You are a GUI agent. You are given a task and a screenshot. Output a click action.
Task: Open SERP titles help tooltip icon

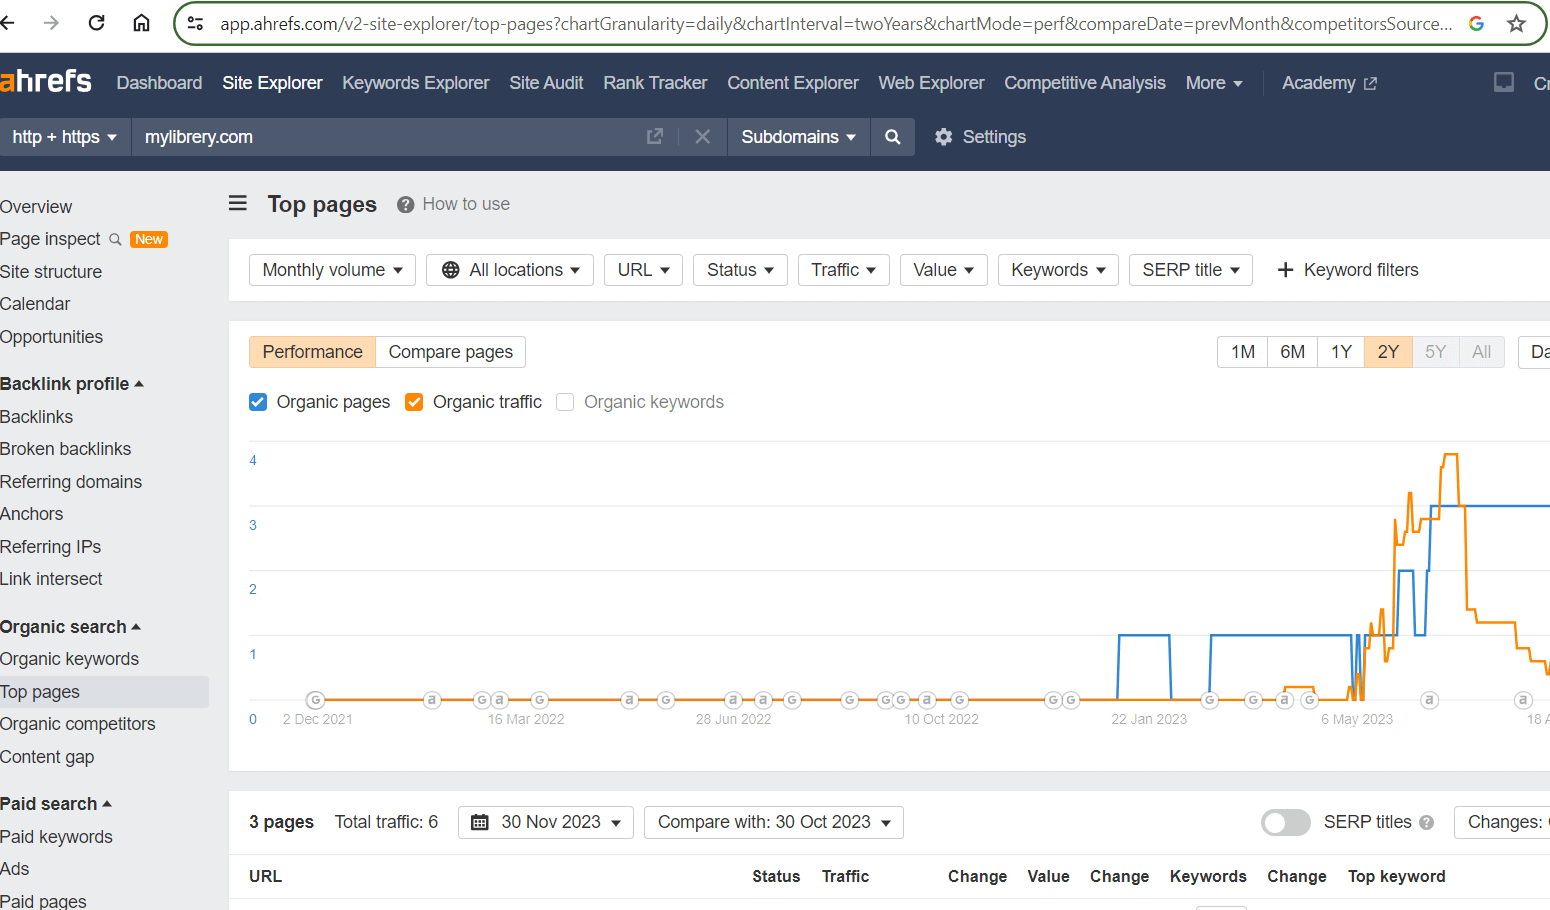(x=1427, y=822)
